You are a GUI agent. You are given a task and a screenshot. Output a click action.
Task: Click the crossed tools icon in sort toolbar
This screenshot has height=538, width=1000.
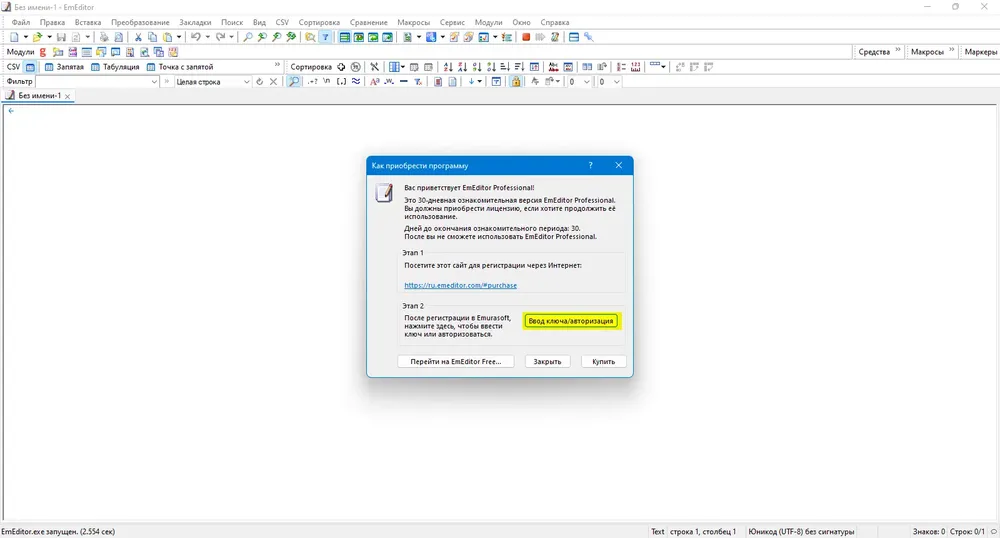click(x=374, y=66)
